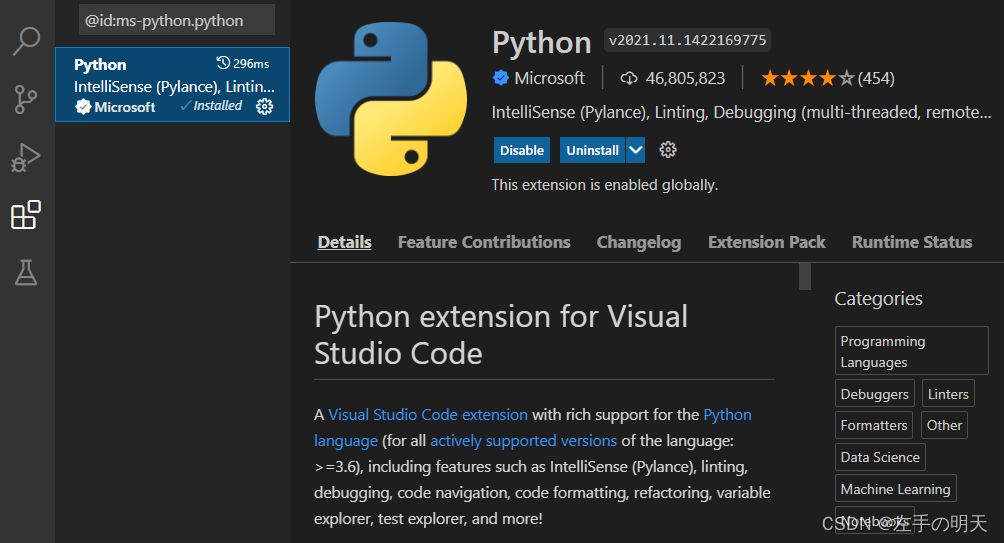This screenshot has width=1004, height=543.
Task: Click the settings gear next to Uninstall
Action: click(668, 150)
